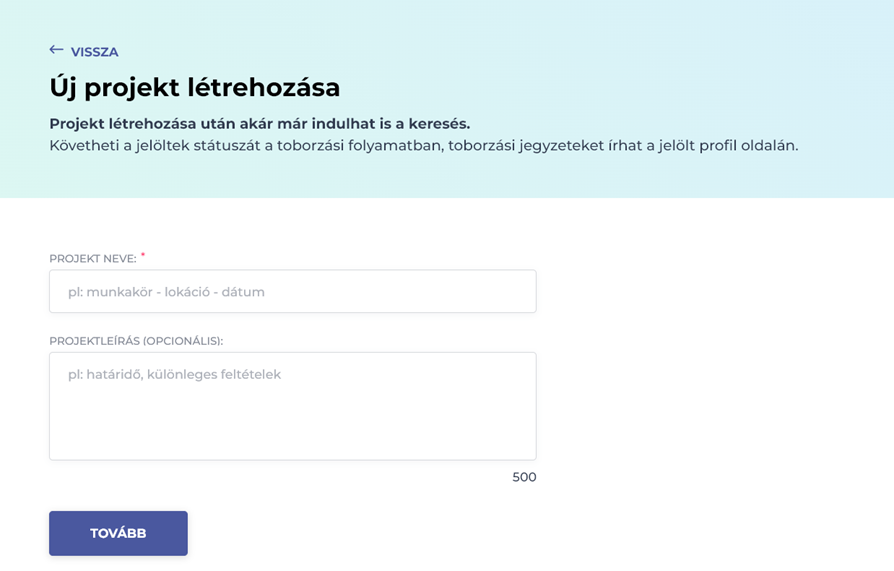
Task: Click the 'pl: határidő, különleges feltételek' placeholder
Action: [x=174, y=375]
